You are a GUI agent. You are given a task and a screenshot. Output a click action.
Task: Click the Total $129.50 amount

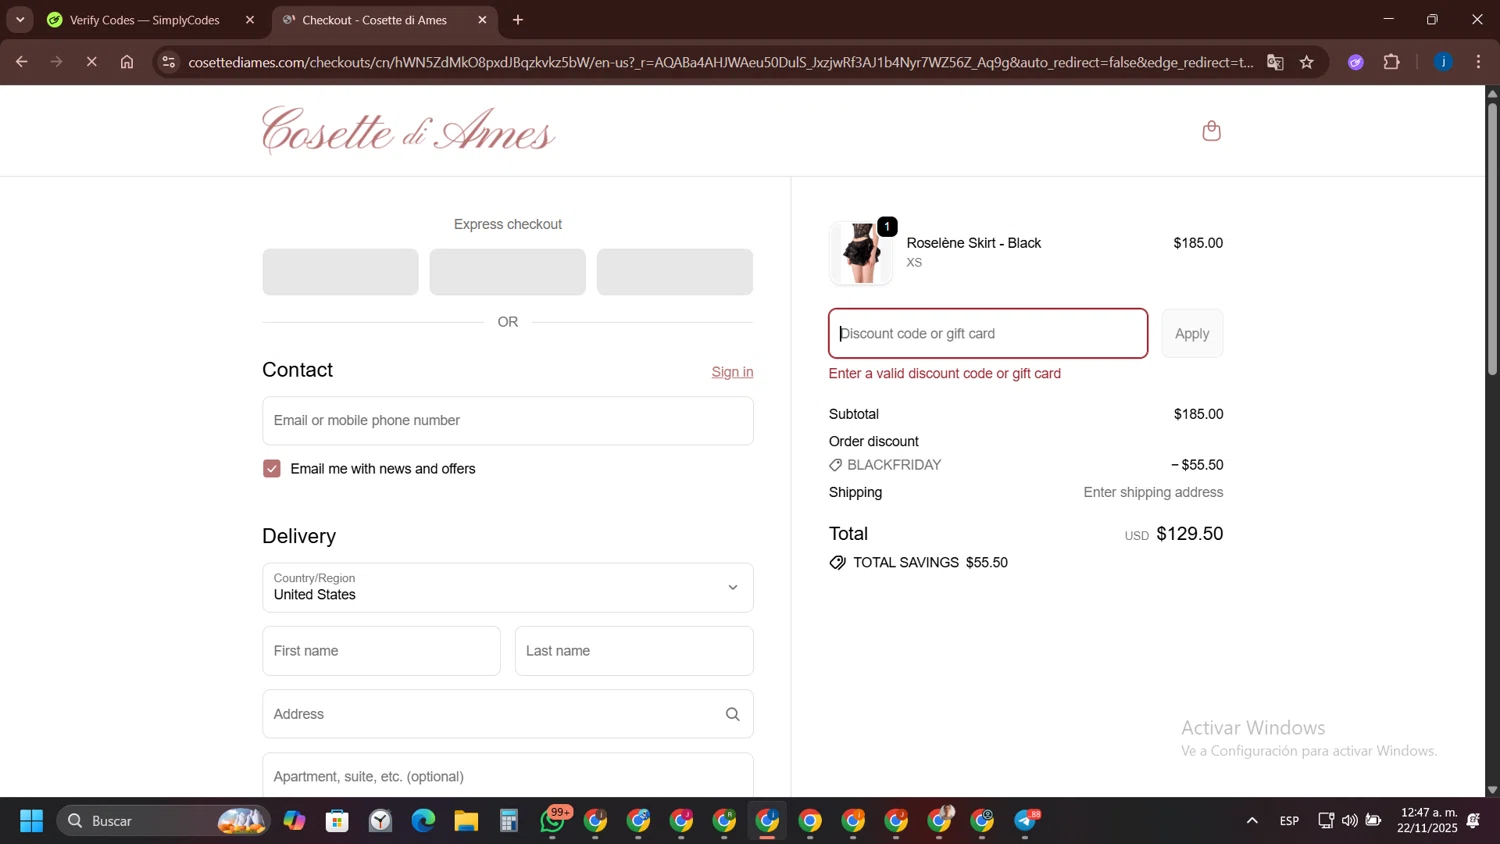tap(1189, 534)
